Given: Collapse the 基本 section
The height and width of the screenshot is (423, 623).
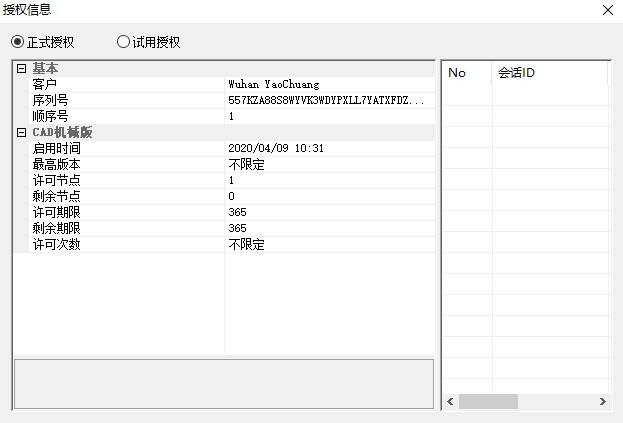Looking at the screenshot, I should (21, 68).
